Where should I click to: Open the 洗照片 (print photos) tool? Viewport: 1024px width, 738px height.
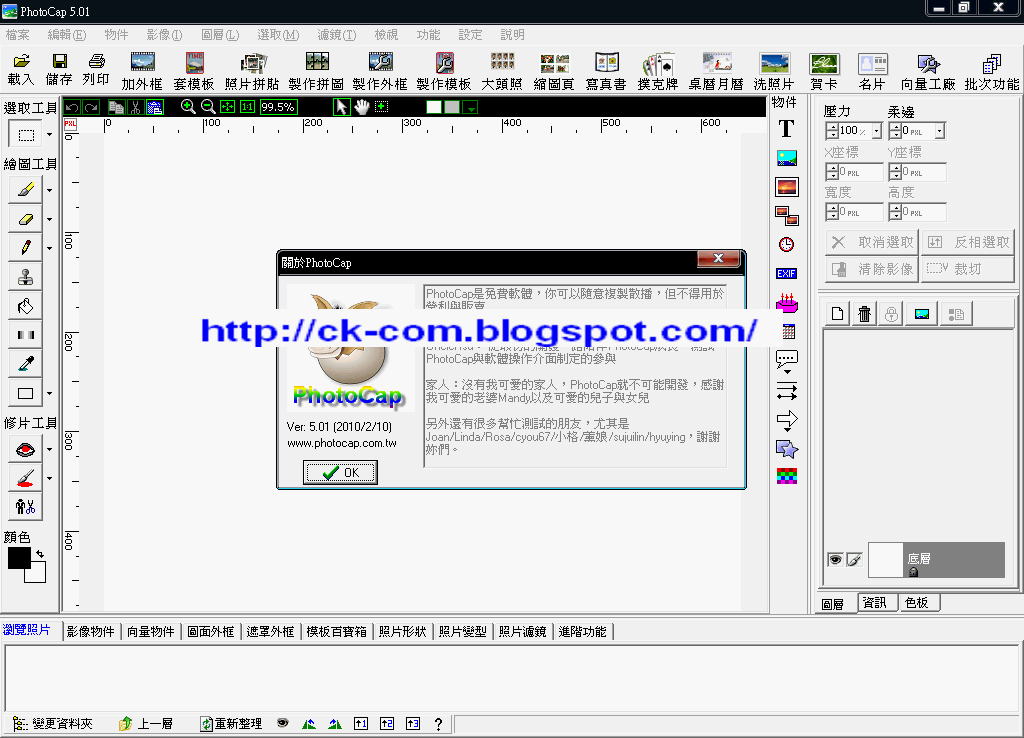click(774, 71)
